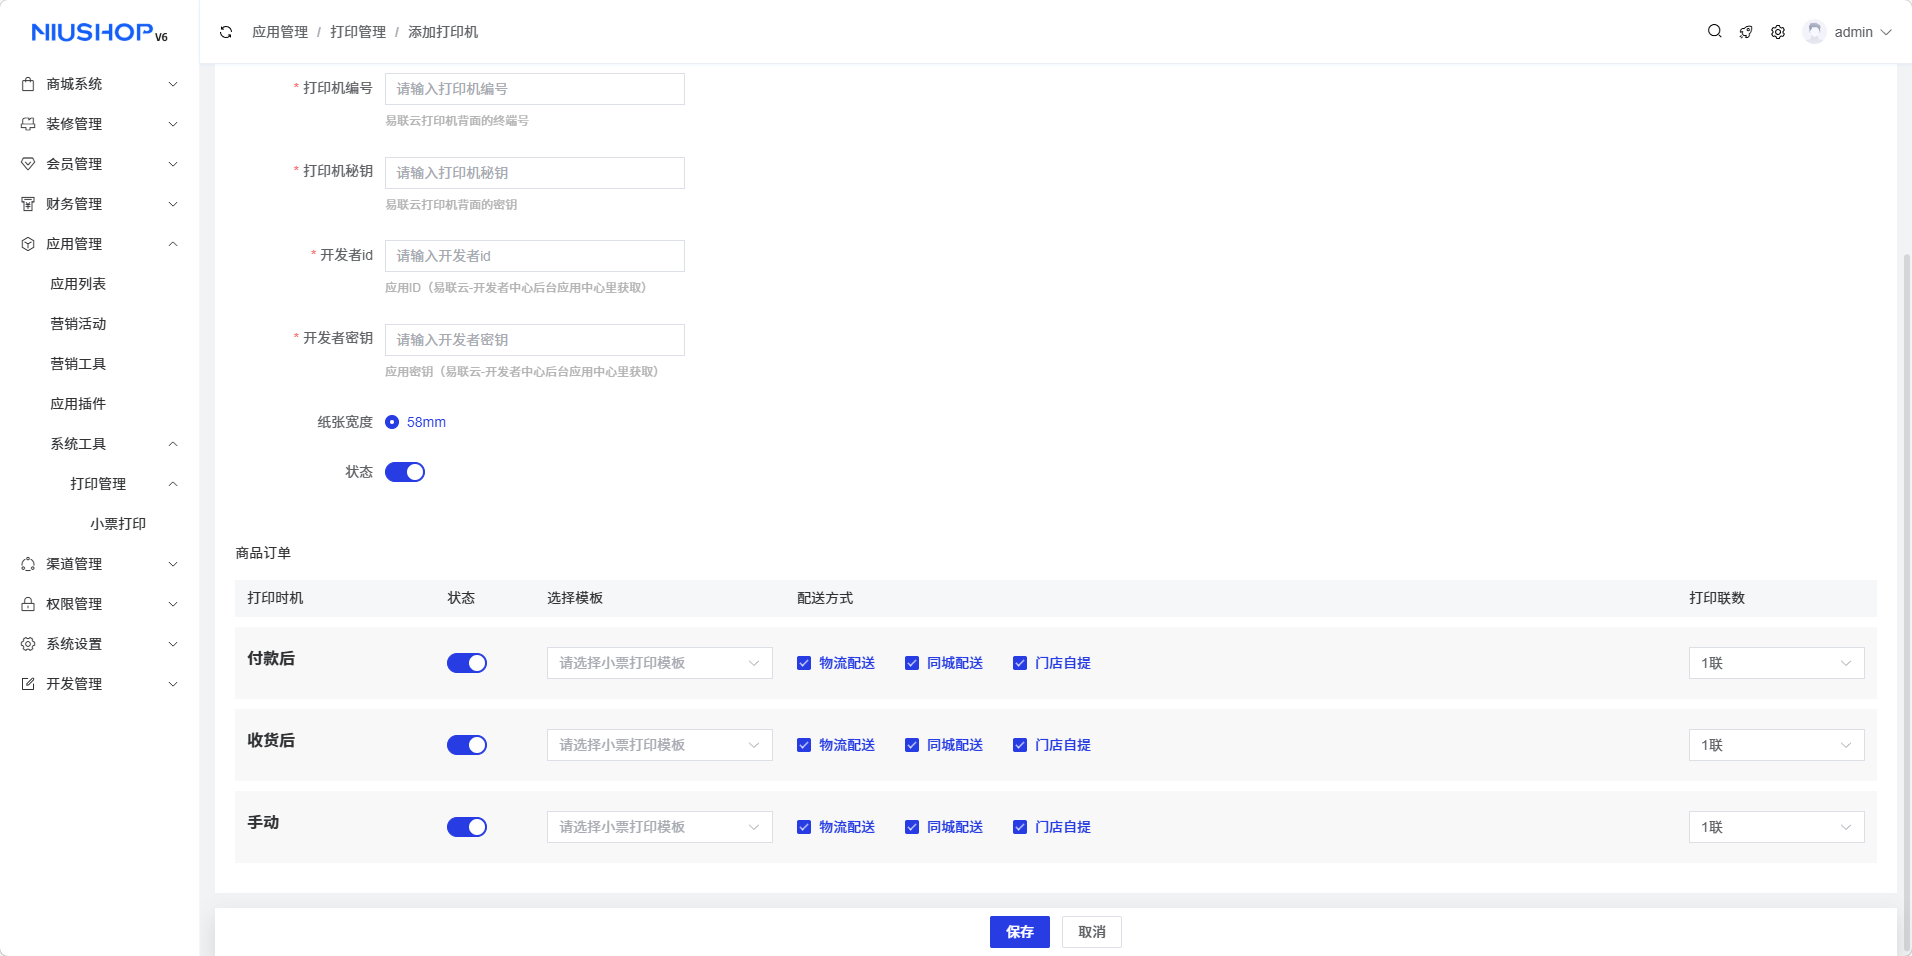
Task: Click the NIUSHOP logo
Action: click(x=99, y=32)
